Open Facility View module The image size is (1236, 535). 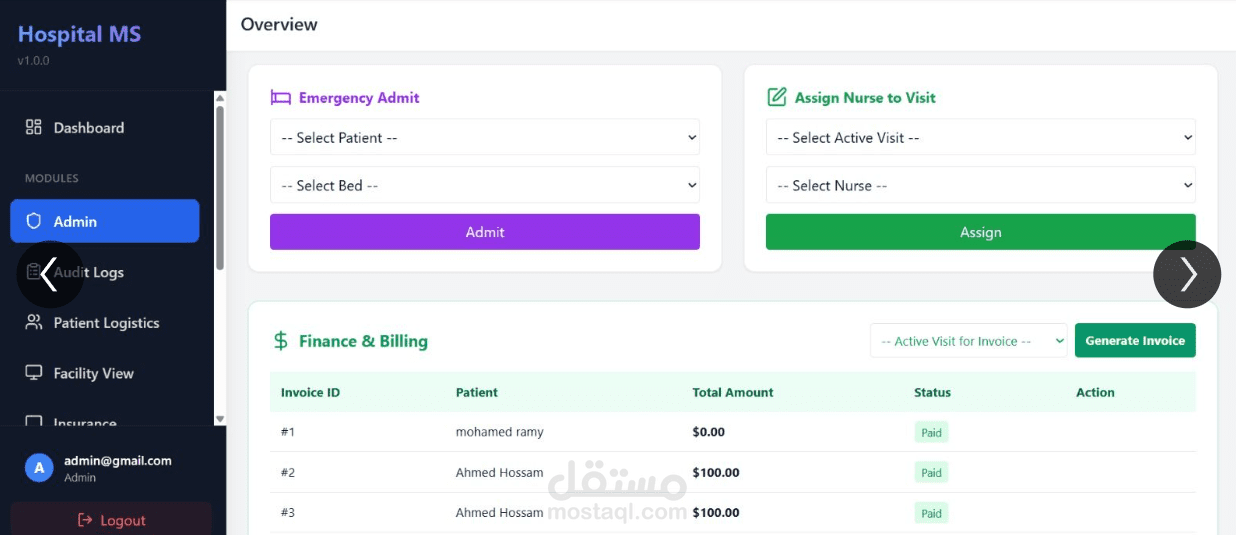tap(93, 373)
